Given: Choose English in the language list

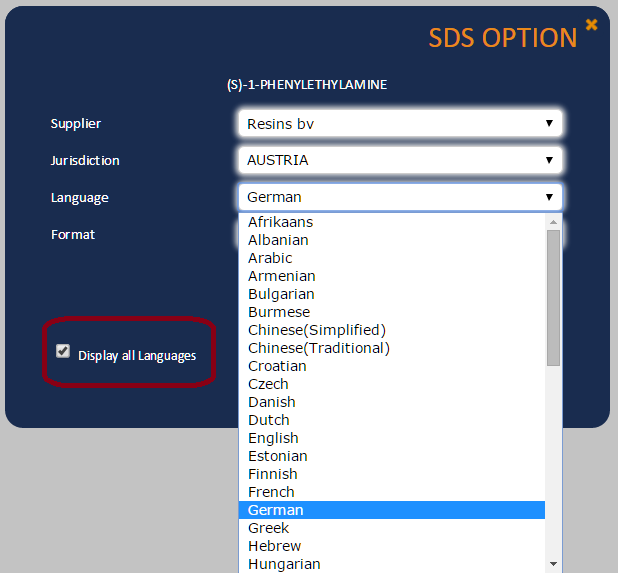Looking at the screenshot, I should [x=392, y=438].
